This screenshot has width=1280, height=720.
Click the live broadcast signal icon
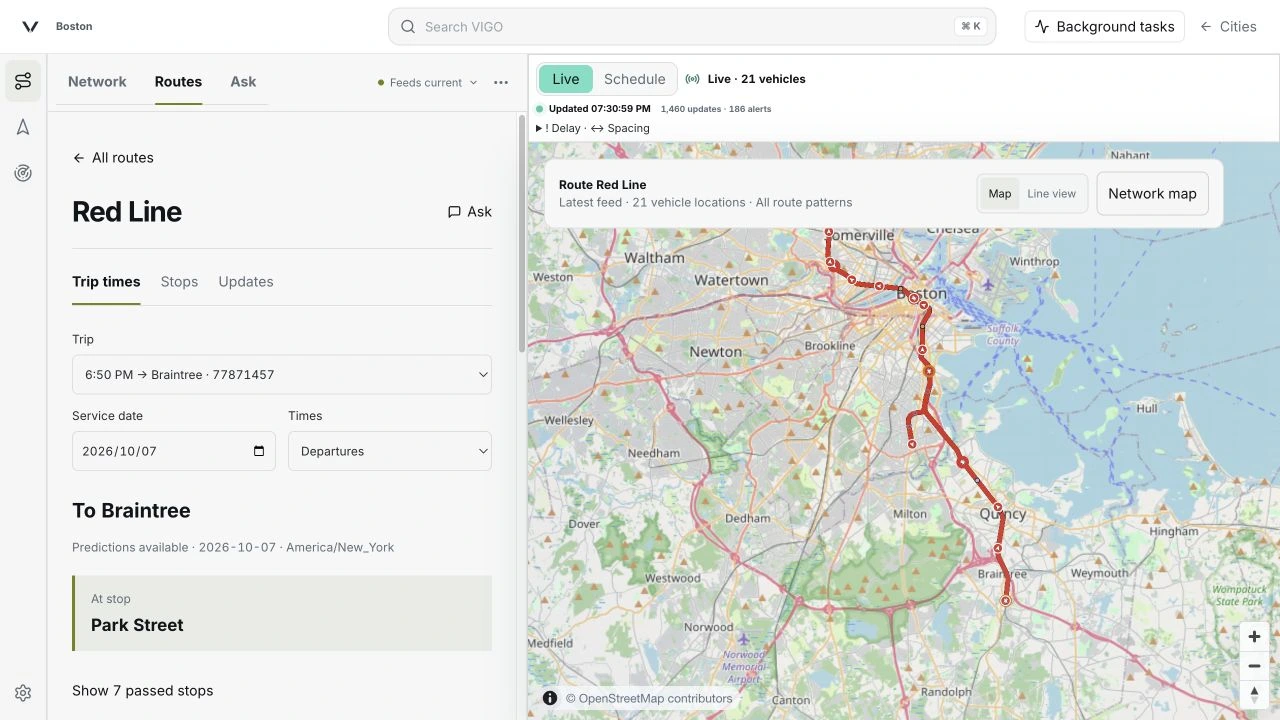point(693,79)
